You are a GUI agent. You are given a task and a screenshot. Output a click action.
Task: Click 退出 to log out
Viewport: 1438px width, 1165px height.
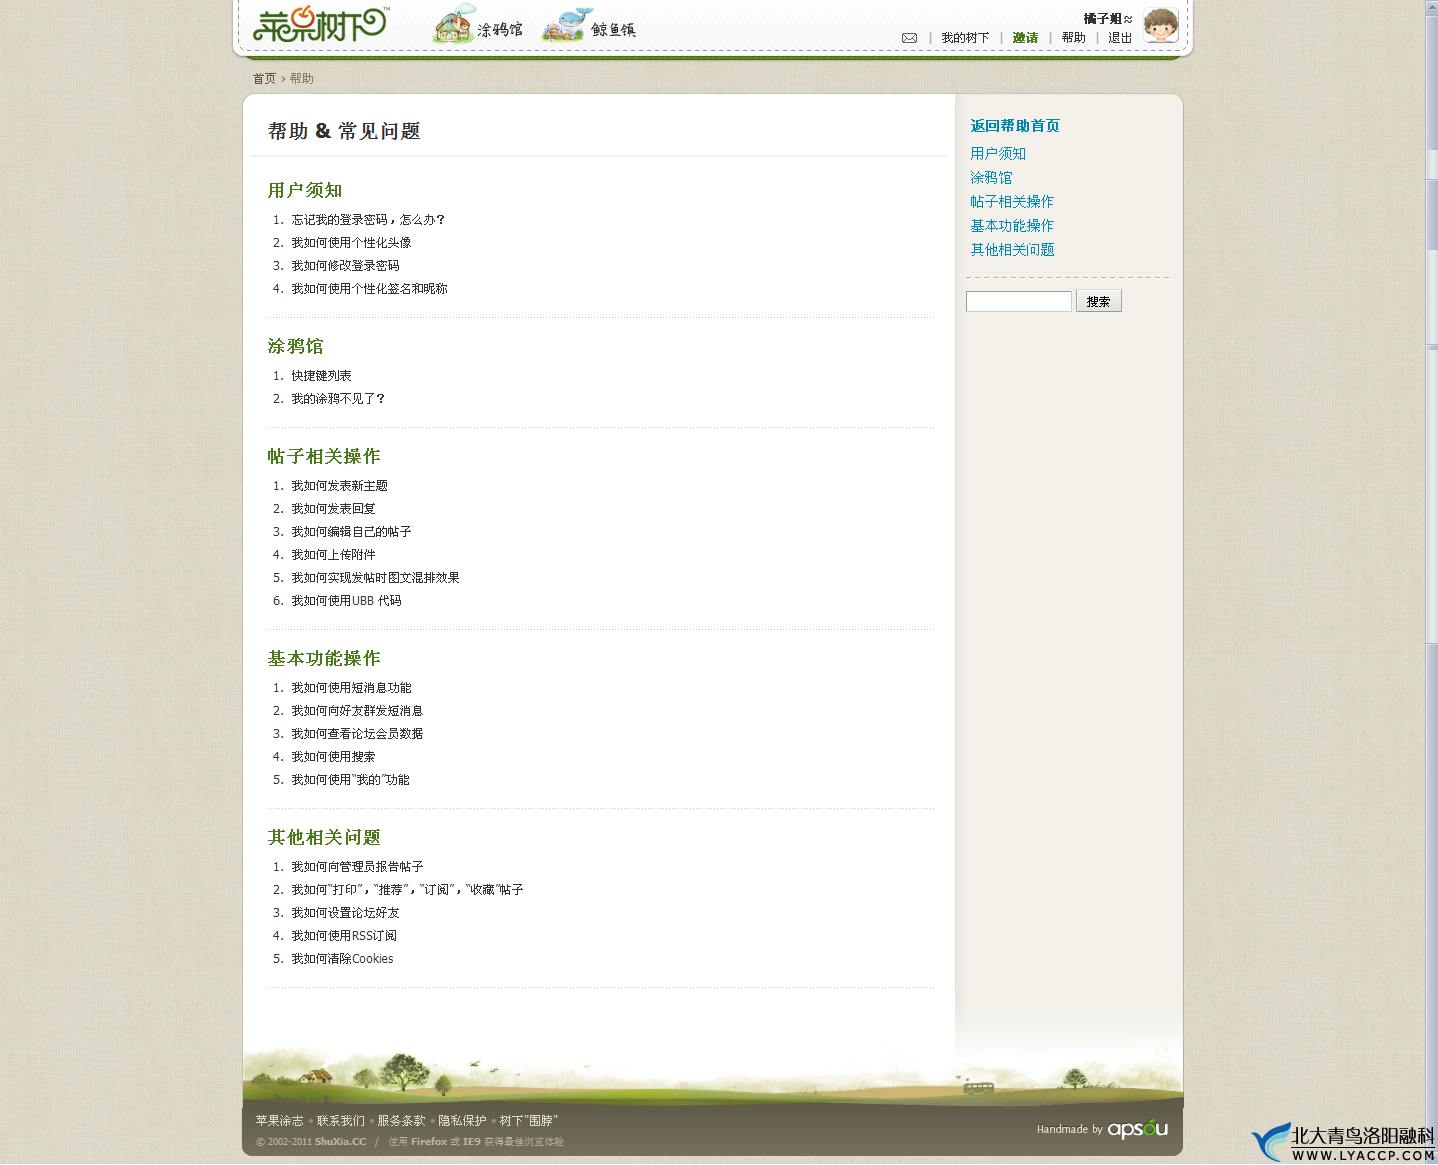[x=1119, y=38]
